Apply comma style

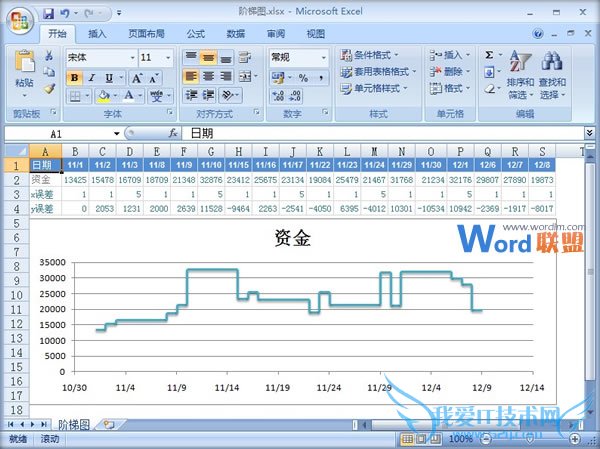tap(321, 78)
